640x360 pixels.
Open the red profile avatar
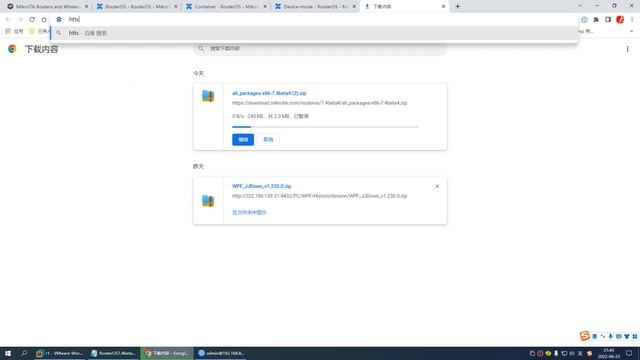point(620,19)
